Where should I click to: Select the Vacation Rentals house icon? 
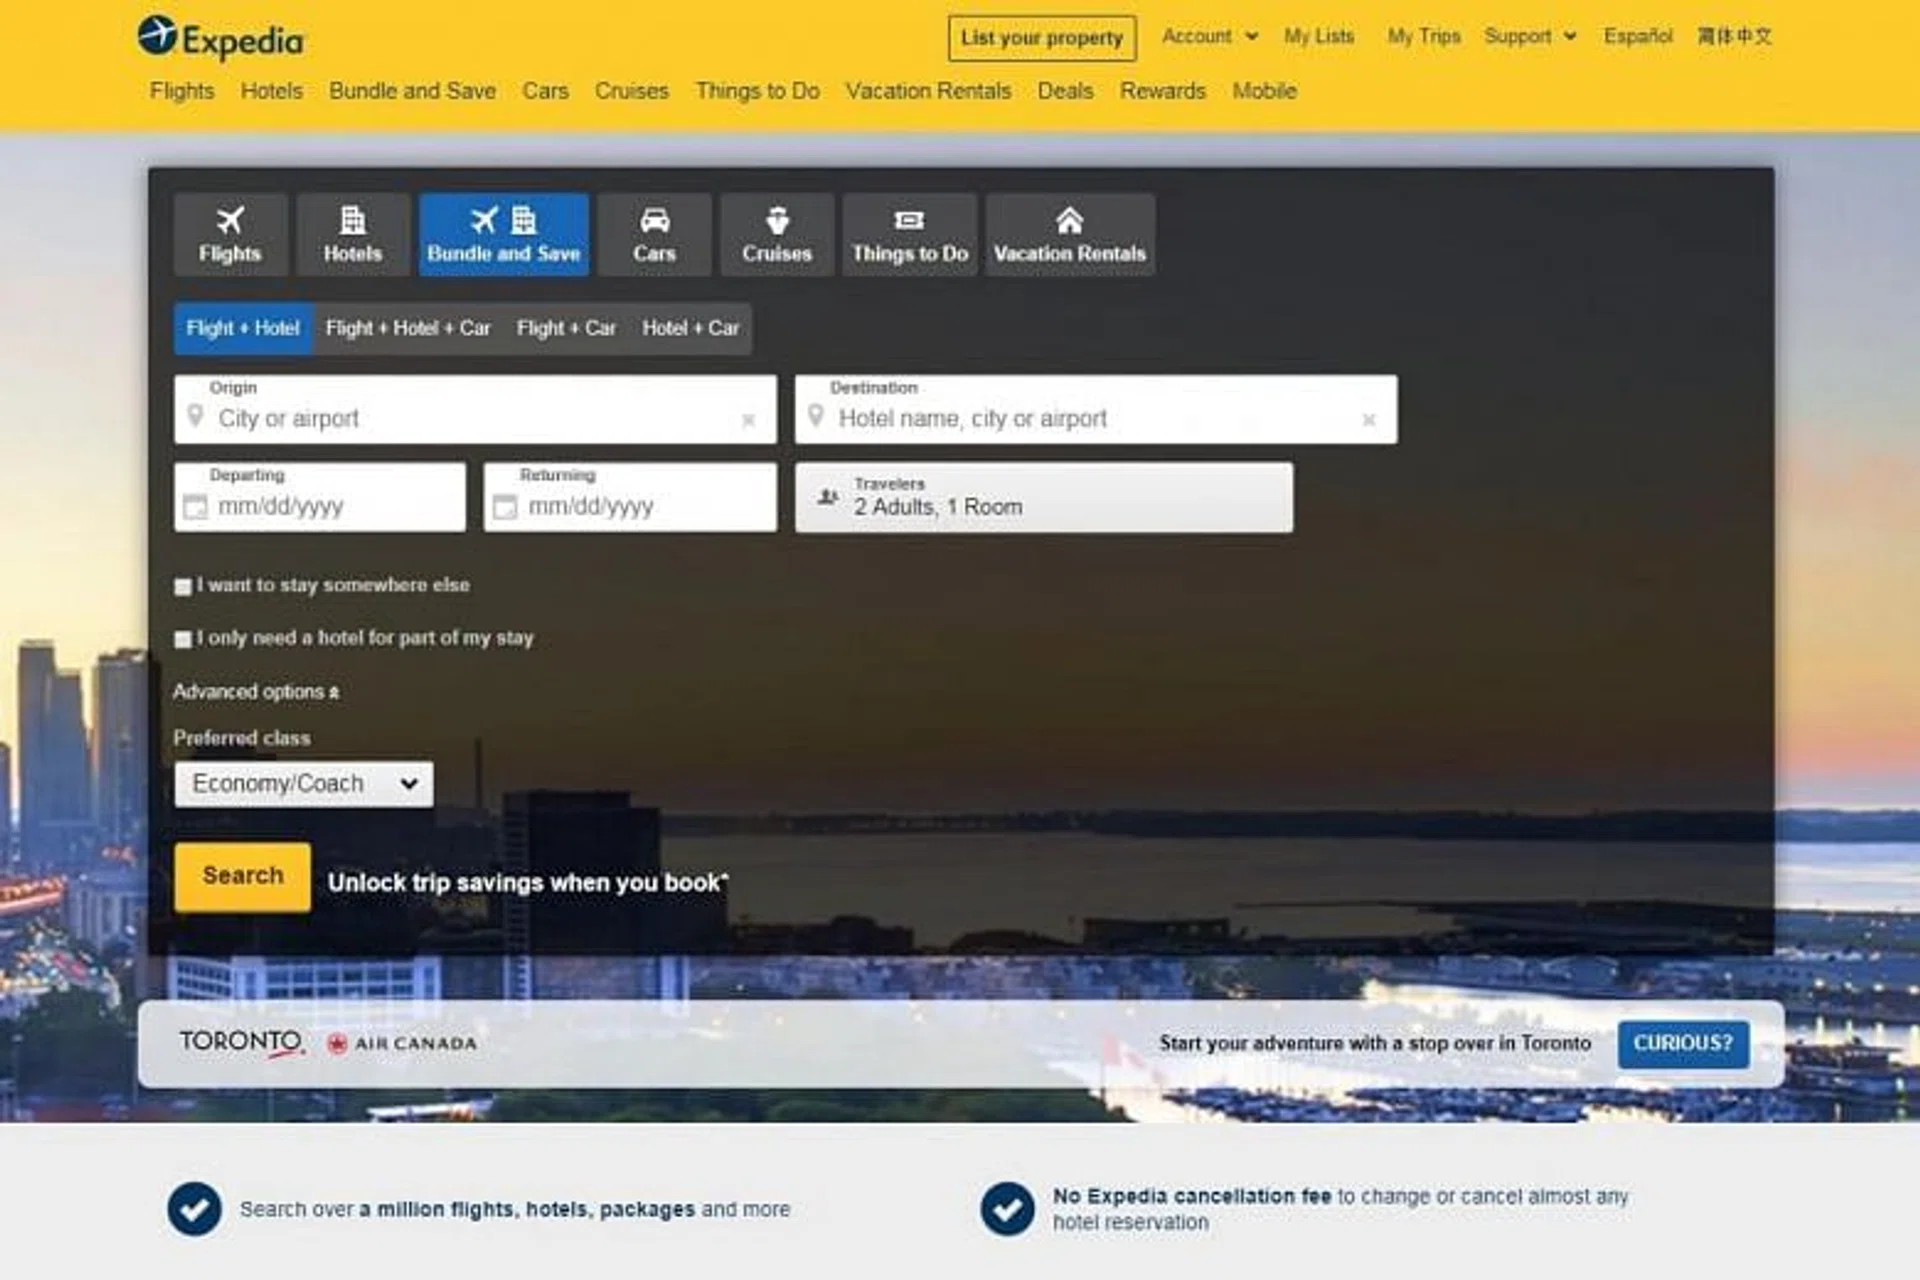[x=1070, y=234]
